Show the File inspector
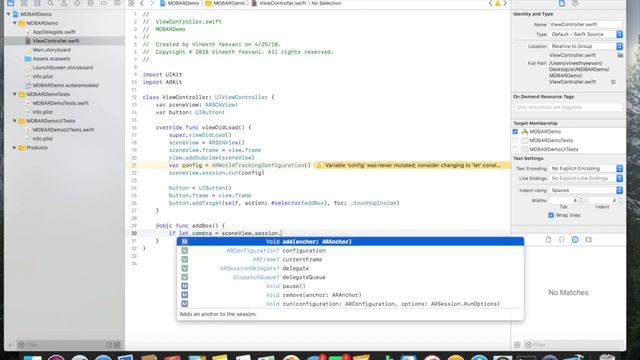This screenshot has width=640, height=360. pyautogui.click(x=562, y=3)
